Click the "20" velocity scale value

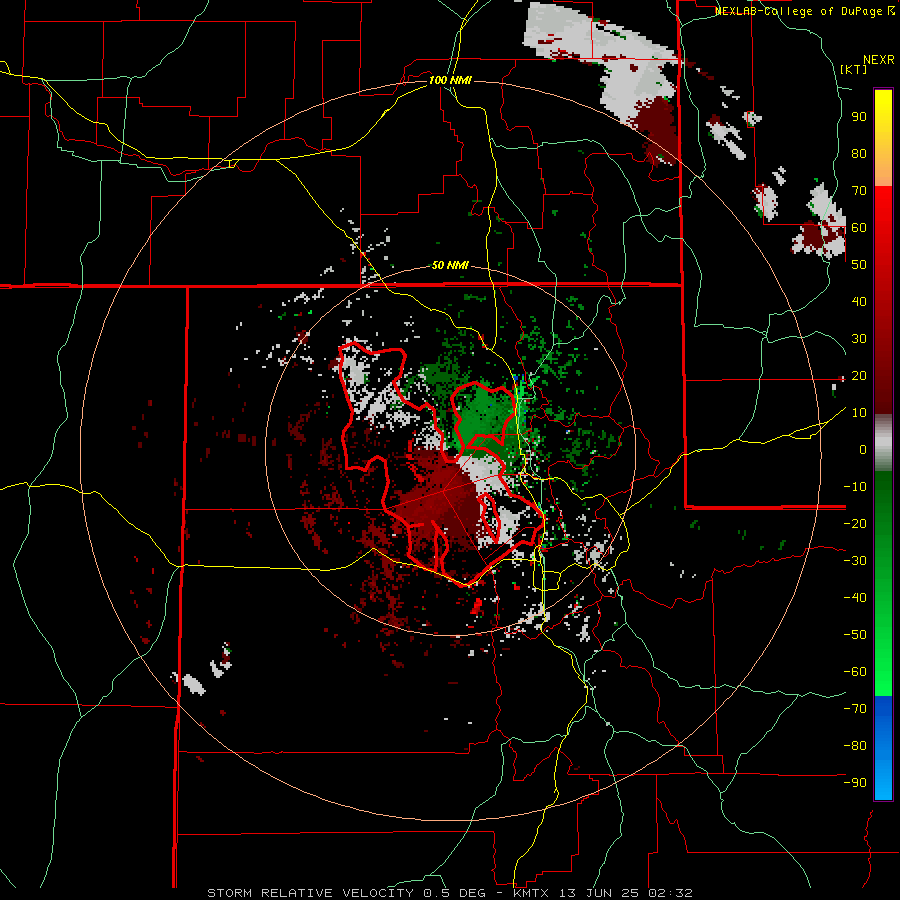point(859,375)
